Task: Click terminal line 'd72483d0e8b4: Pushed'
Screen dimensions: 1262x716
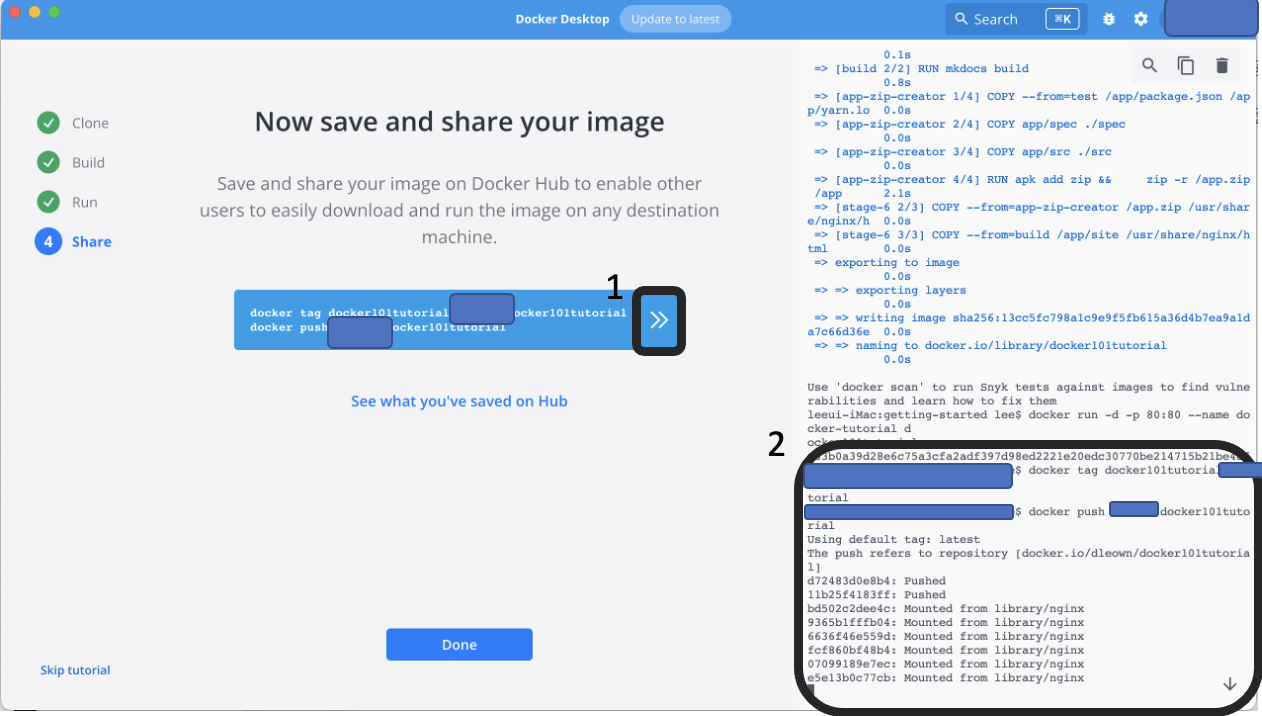Action: (x=876, y=580)
